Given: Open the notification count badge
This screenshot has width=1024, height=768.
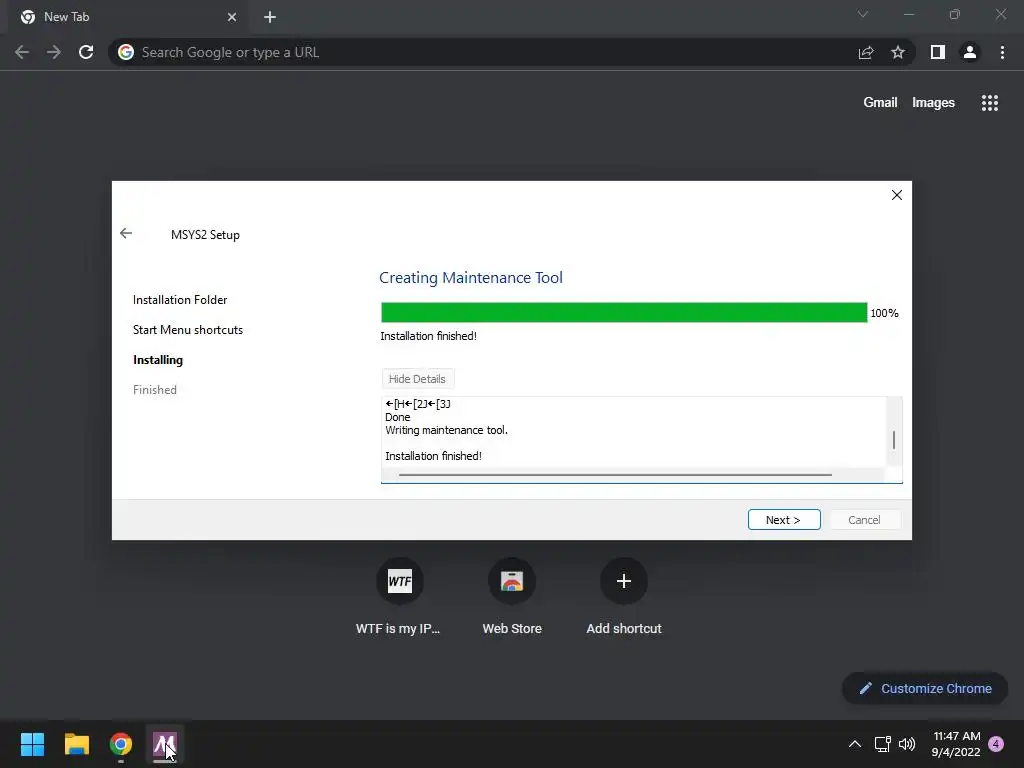Looking at the screenshot, I should (996, 744).
